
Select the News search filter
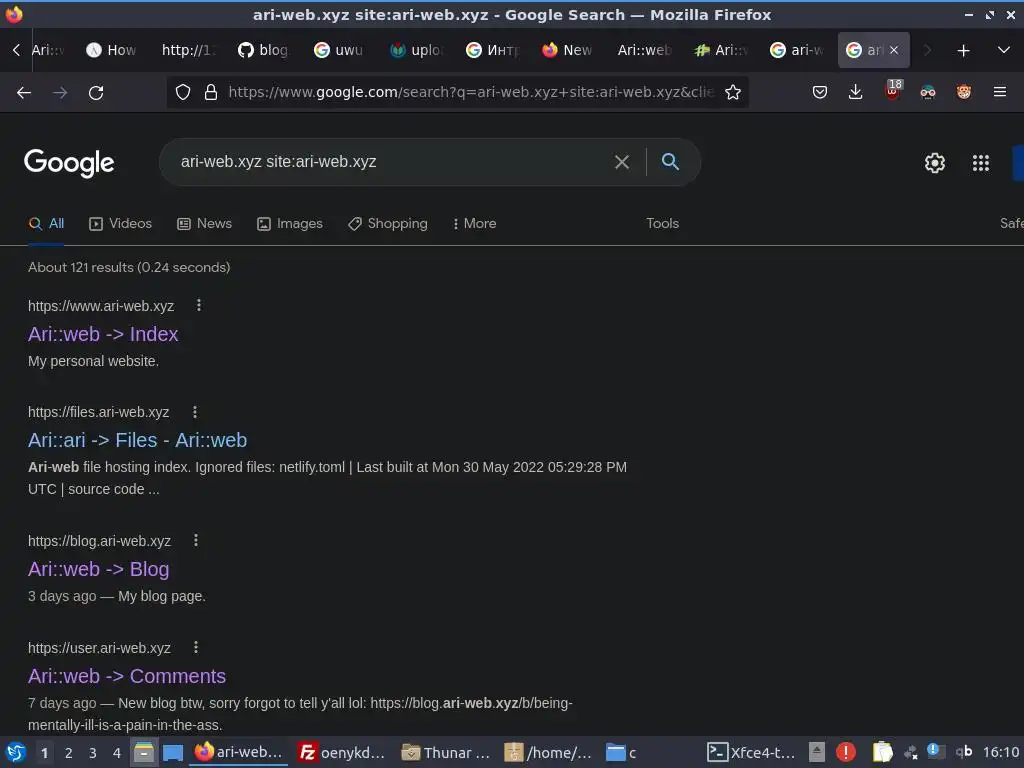(204, 223)
